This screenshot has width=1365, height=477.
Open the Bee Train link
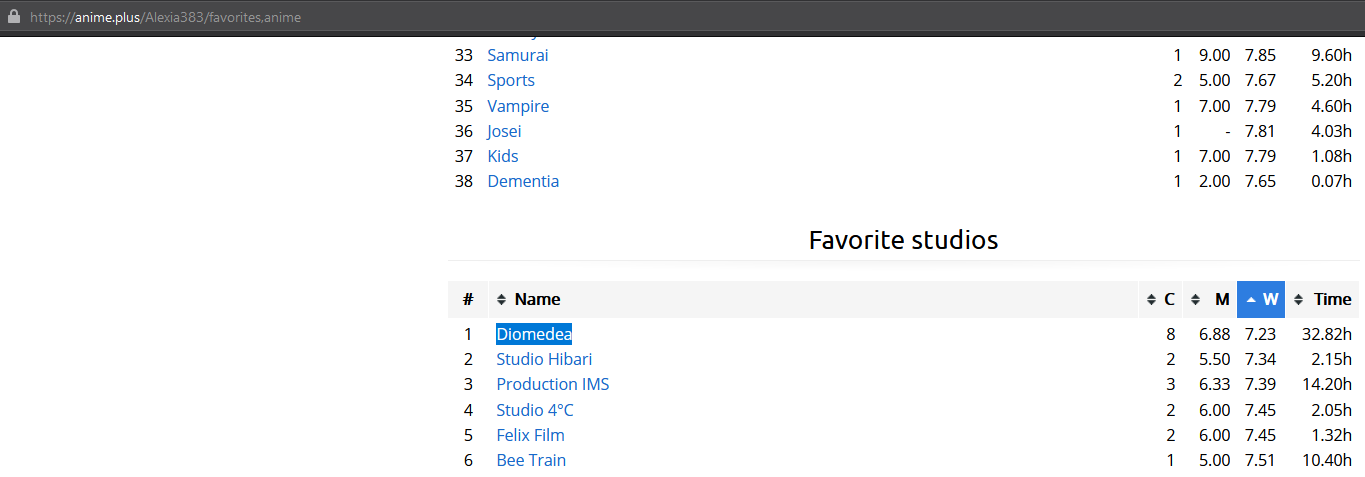tap(531, 460)
